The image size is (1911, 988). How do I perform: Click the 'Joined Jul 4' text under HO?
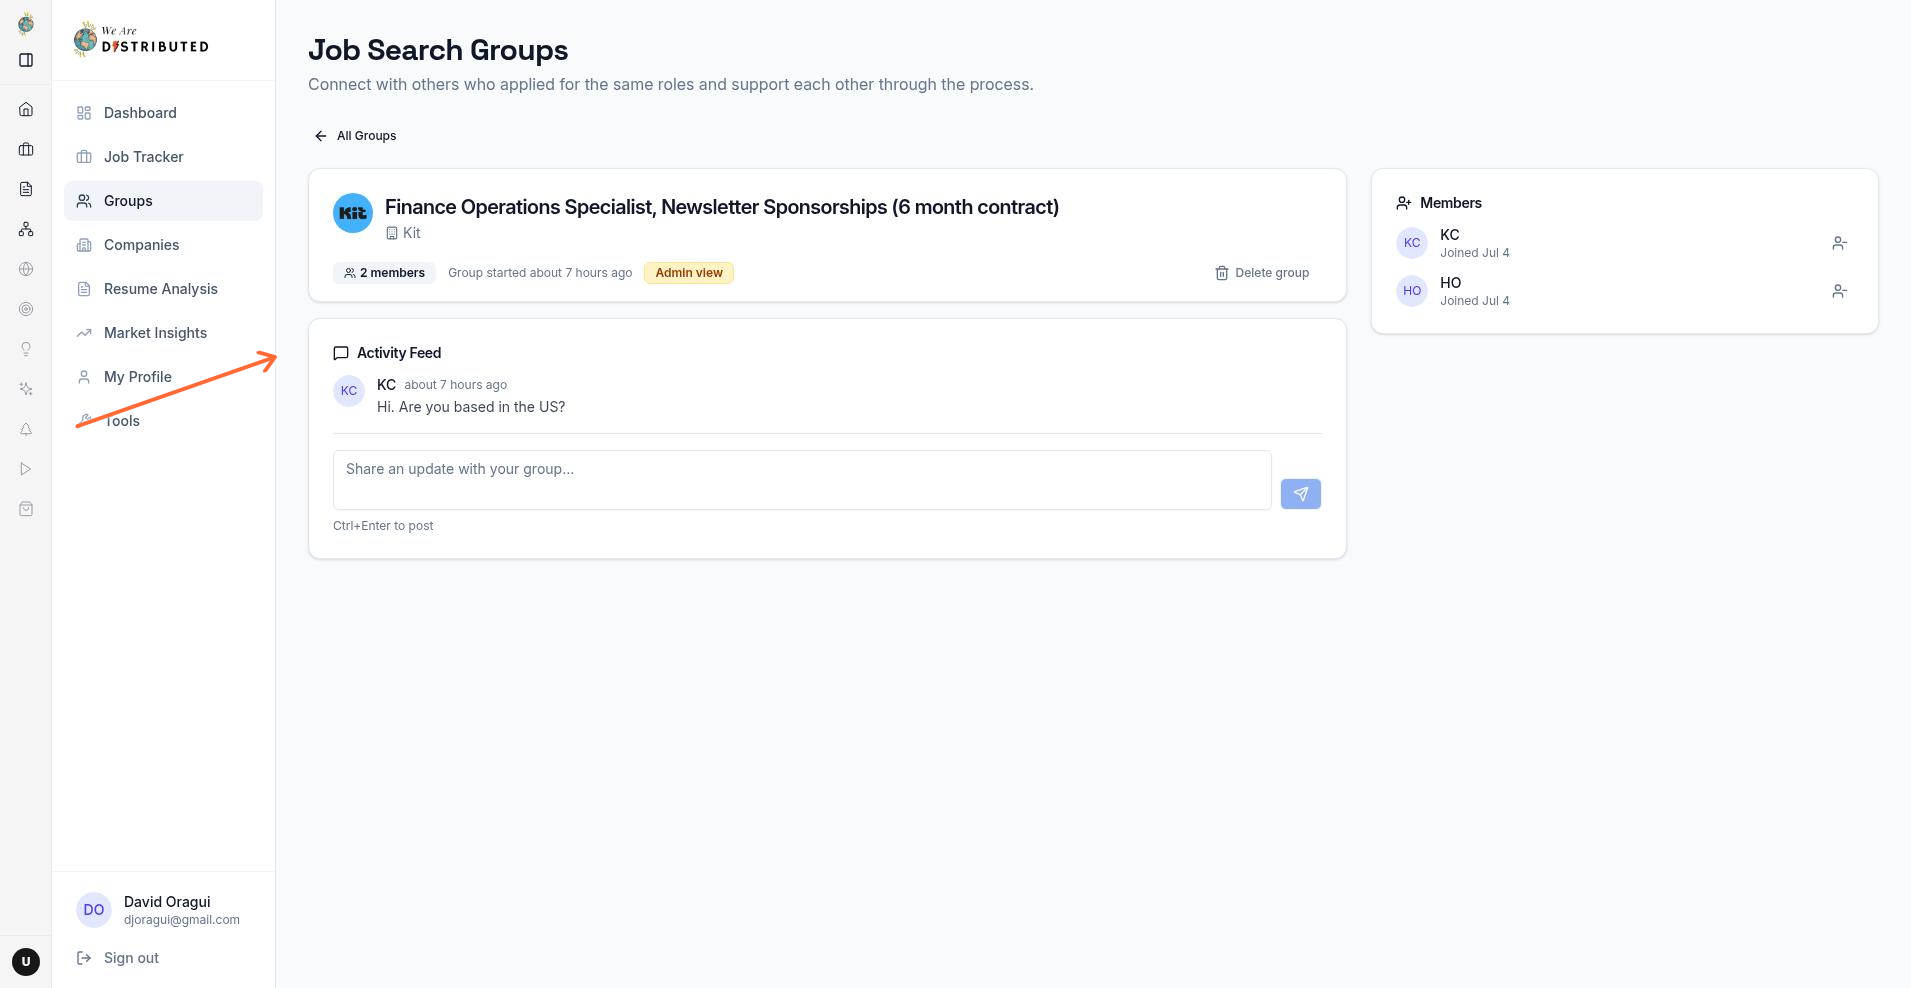coord(1475,301)
